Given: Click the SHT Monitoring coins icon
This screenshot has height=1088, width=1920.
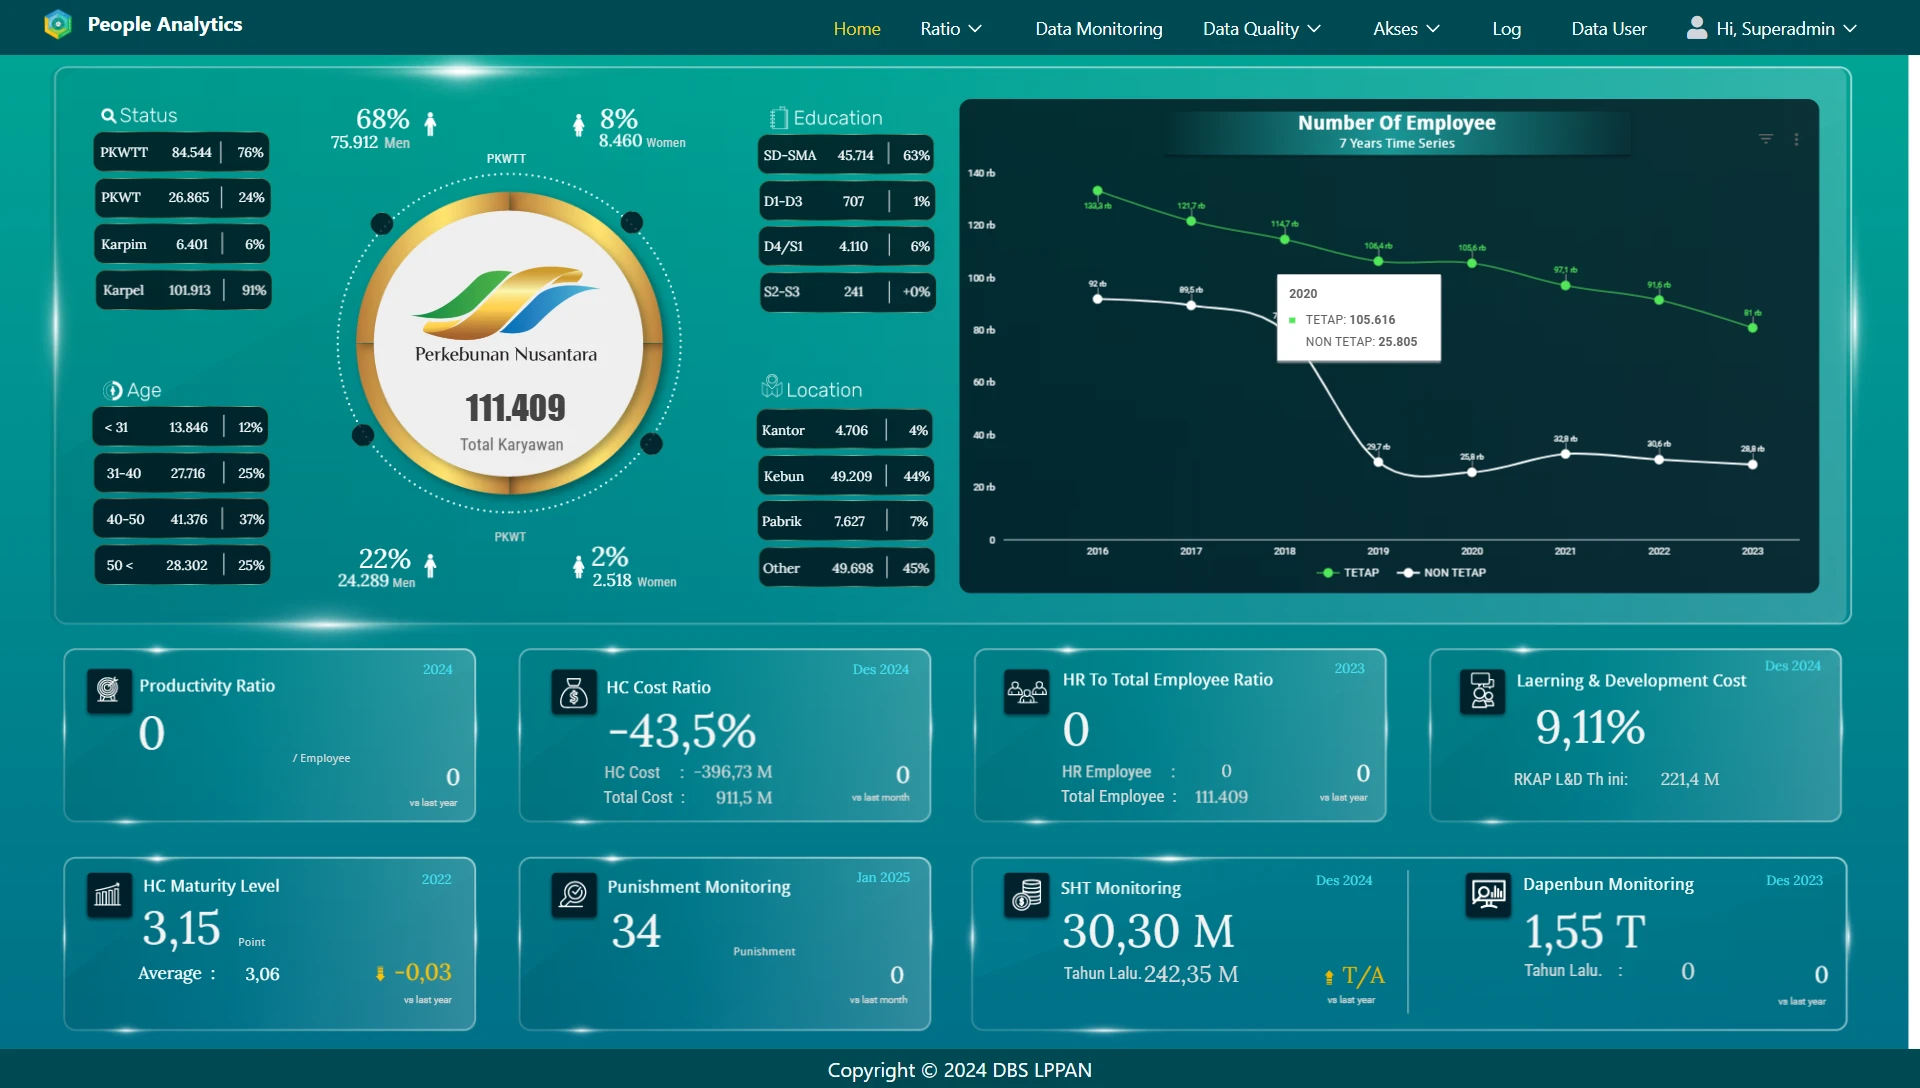Looking at the screenshot, I should pos(1025,895).
